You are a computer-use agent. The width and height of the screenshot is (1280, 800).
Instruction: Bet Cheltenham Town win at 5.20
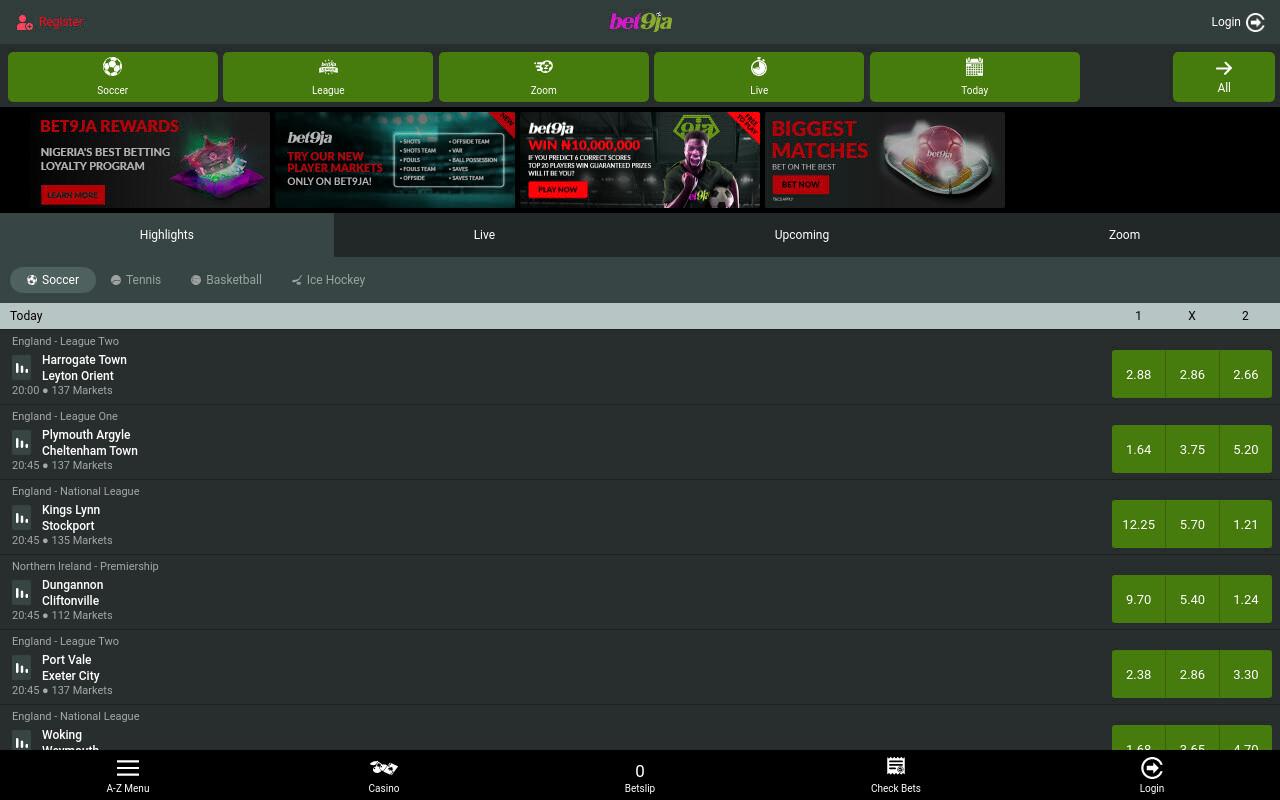coord(1246,449)
